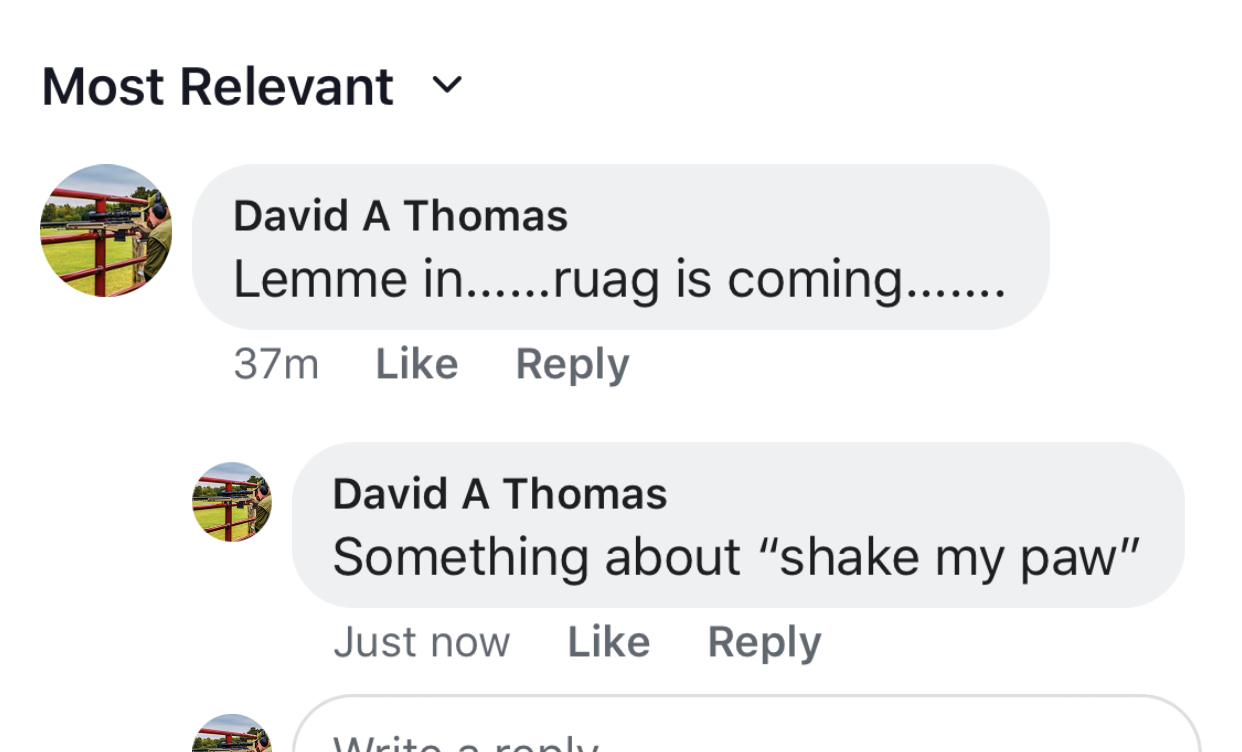Screen dimensions: 1242x752
Task: Open the Most Relevant sort dropdown
Action: click(x=218, y=87)
